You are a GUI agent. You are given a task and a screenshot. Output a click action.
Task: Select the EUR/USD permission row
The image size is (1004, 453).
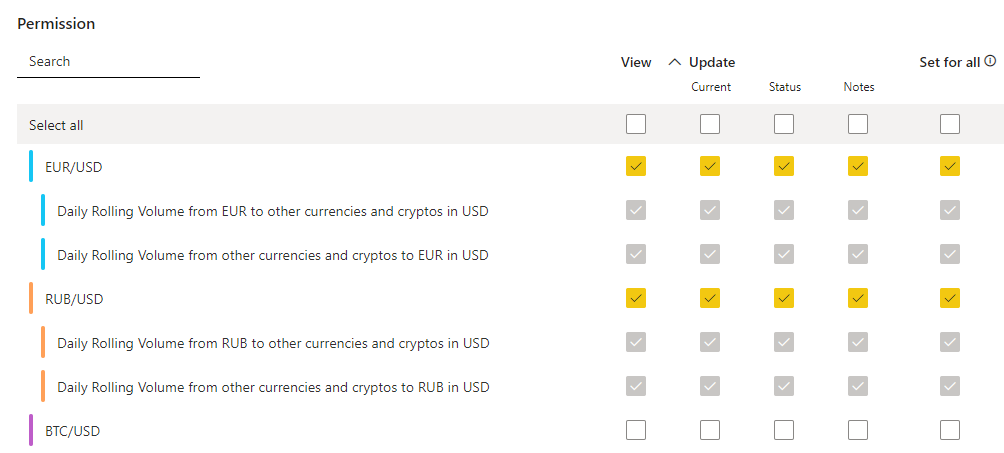pos(74,167)
